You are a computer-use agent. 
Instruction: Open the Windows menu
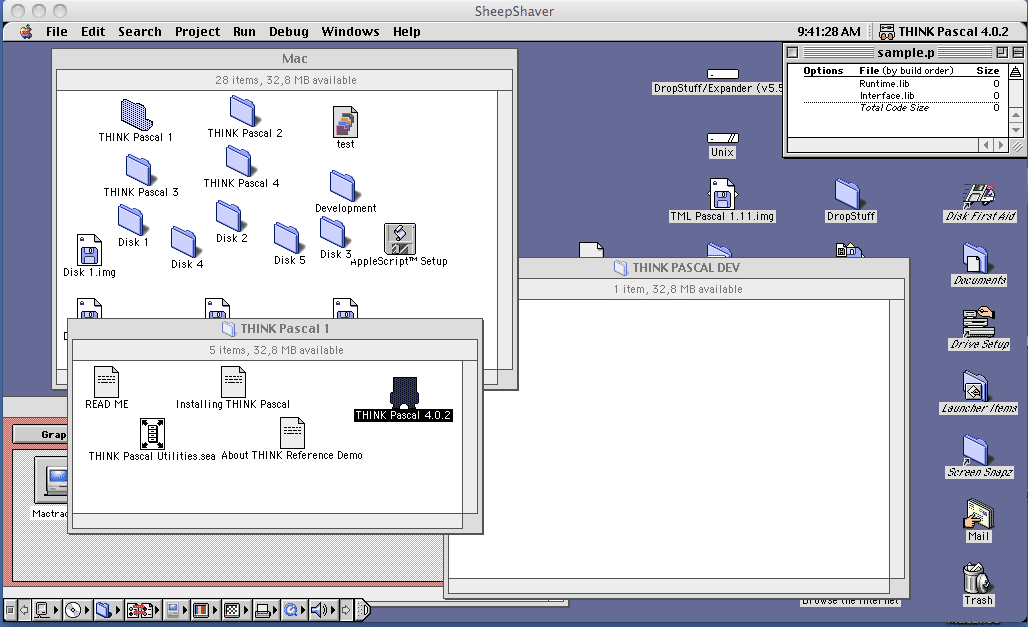pos(350,31)
